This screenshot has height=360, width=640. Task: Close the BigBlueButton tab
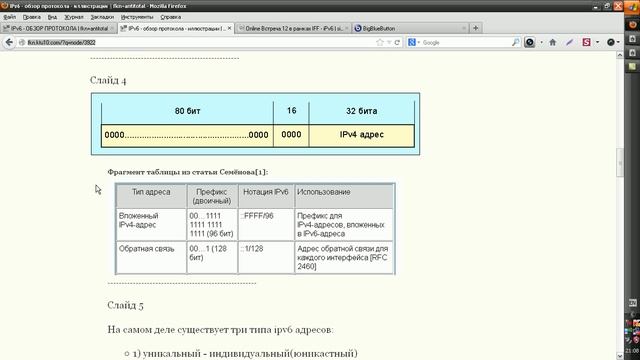(464, 28)
